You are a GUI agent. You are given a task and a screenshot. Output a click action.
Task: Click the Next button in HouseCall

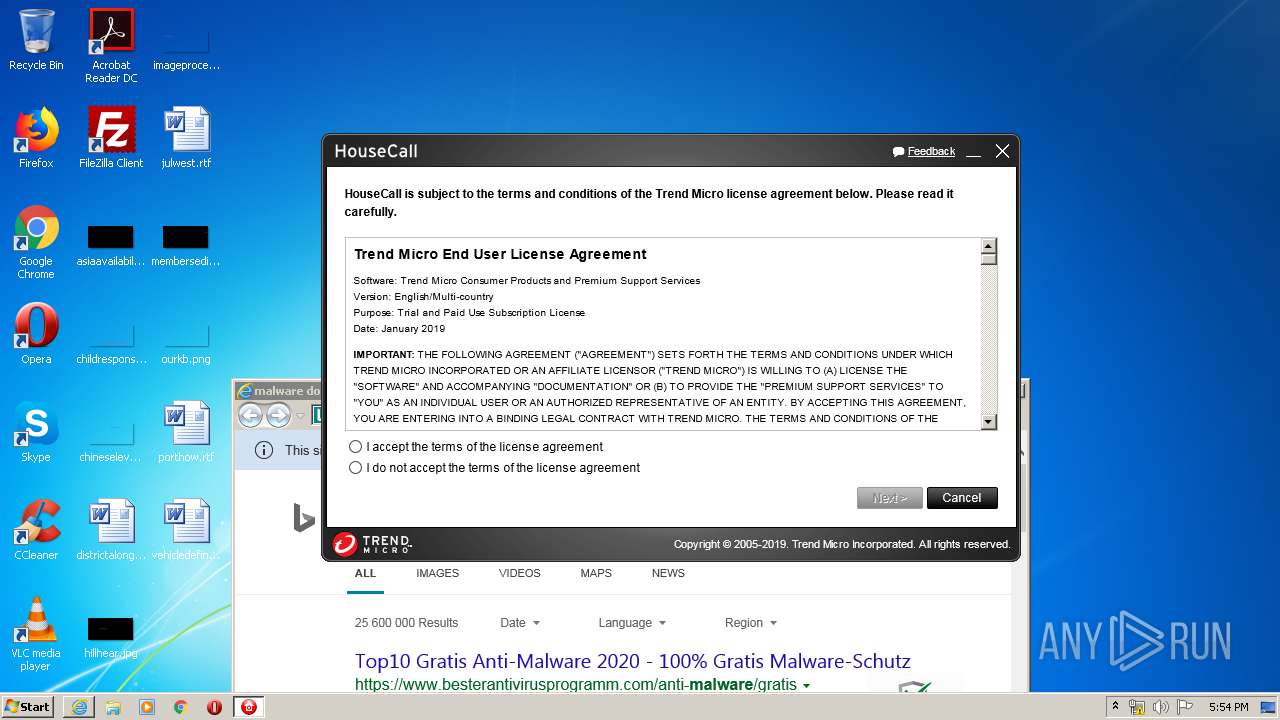(x=890, y=498)
